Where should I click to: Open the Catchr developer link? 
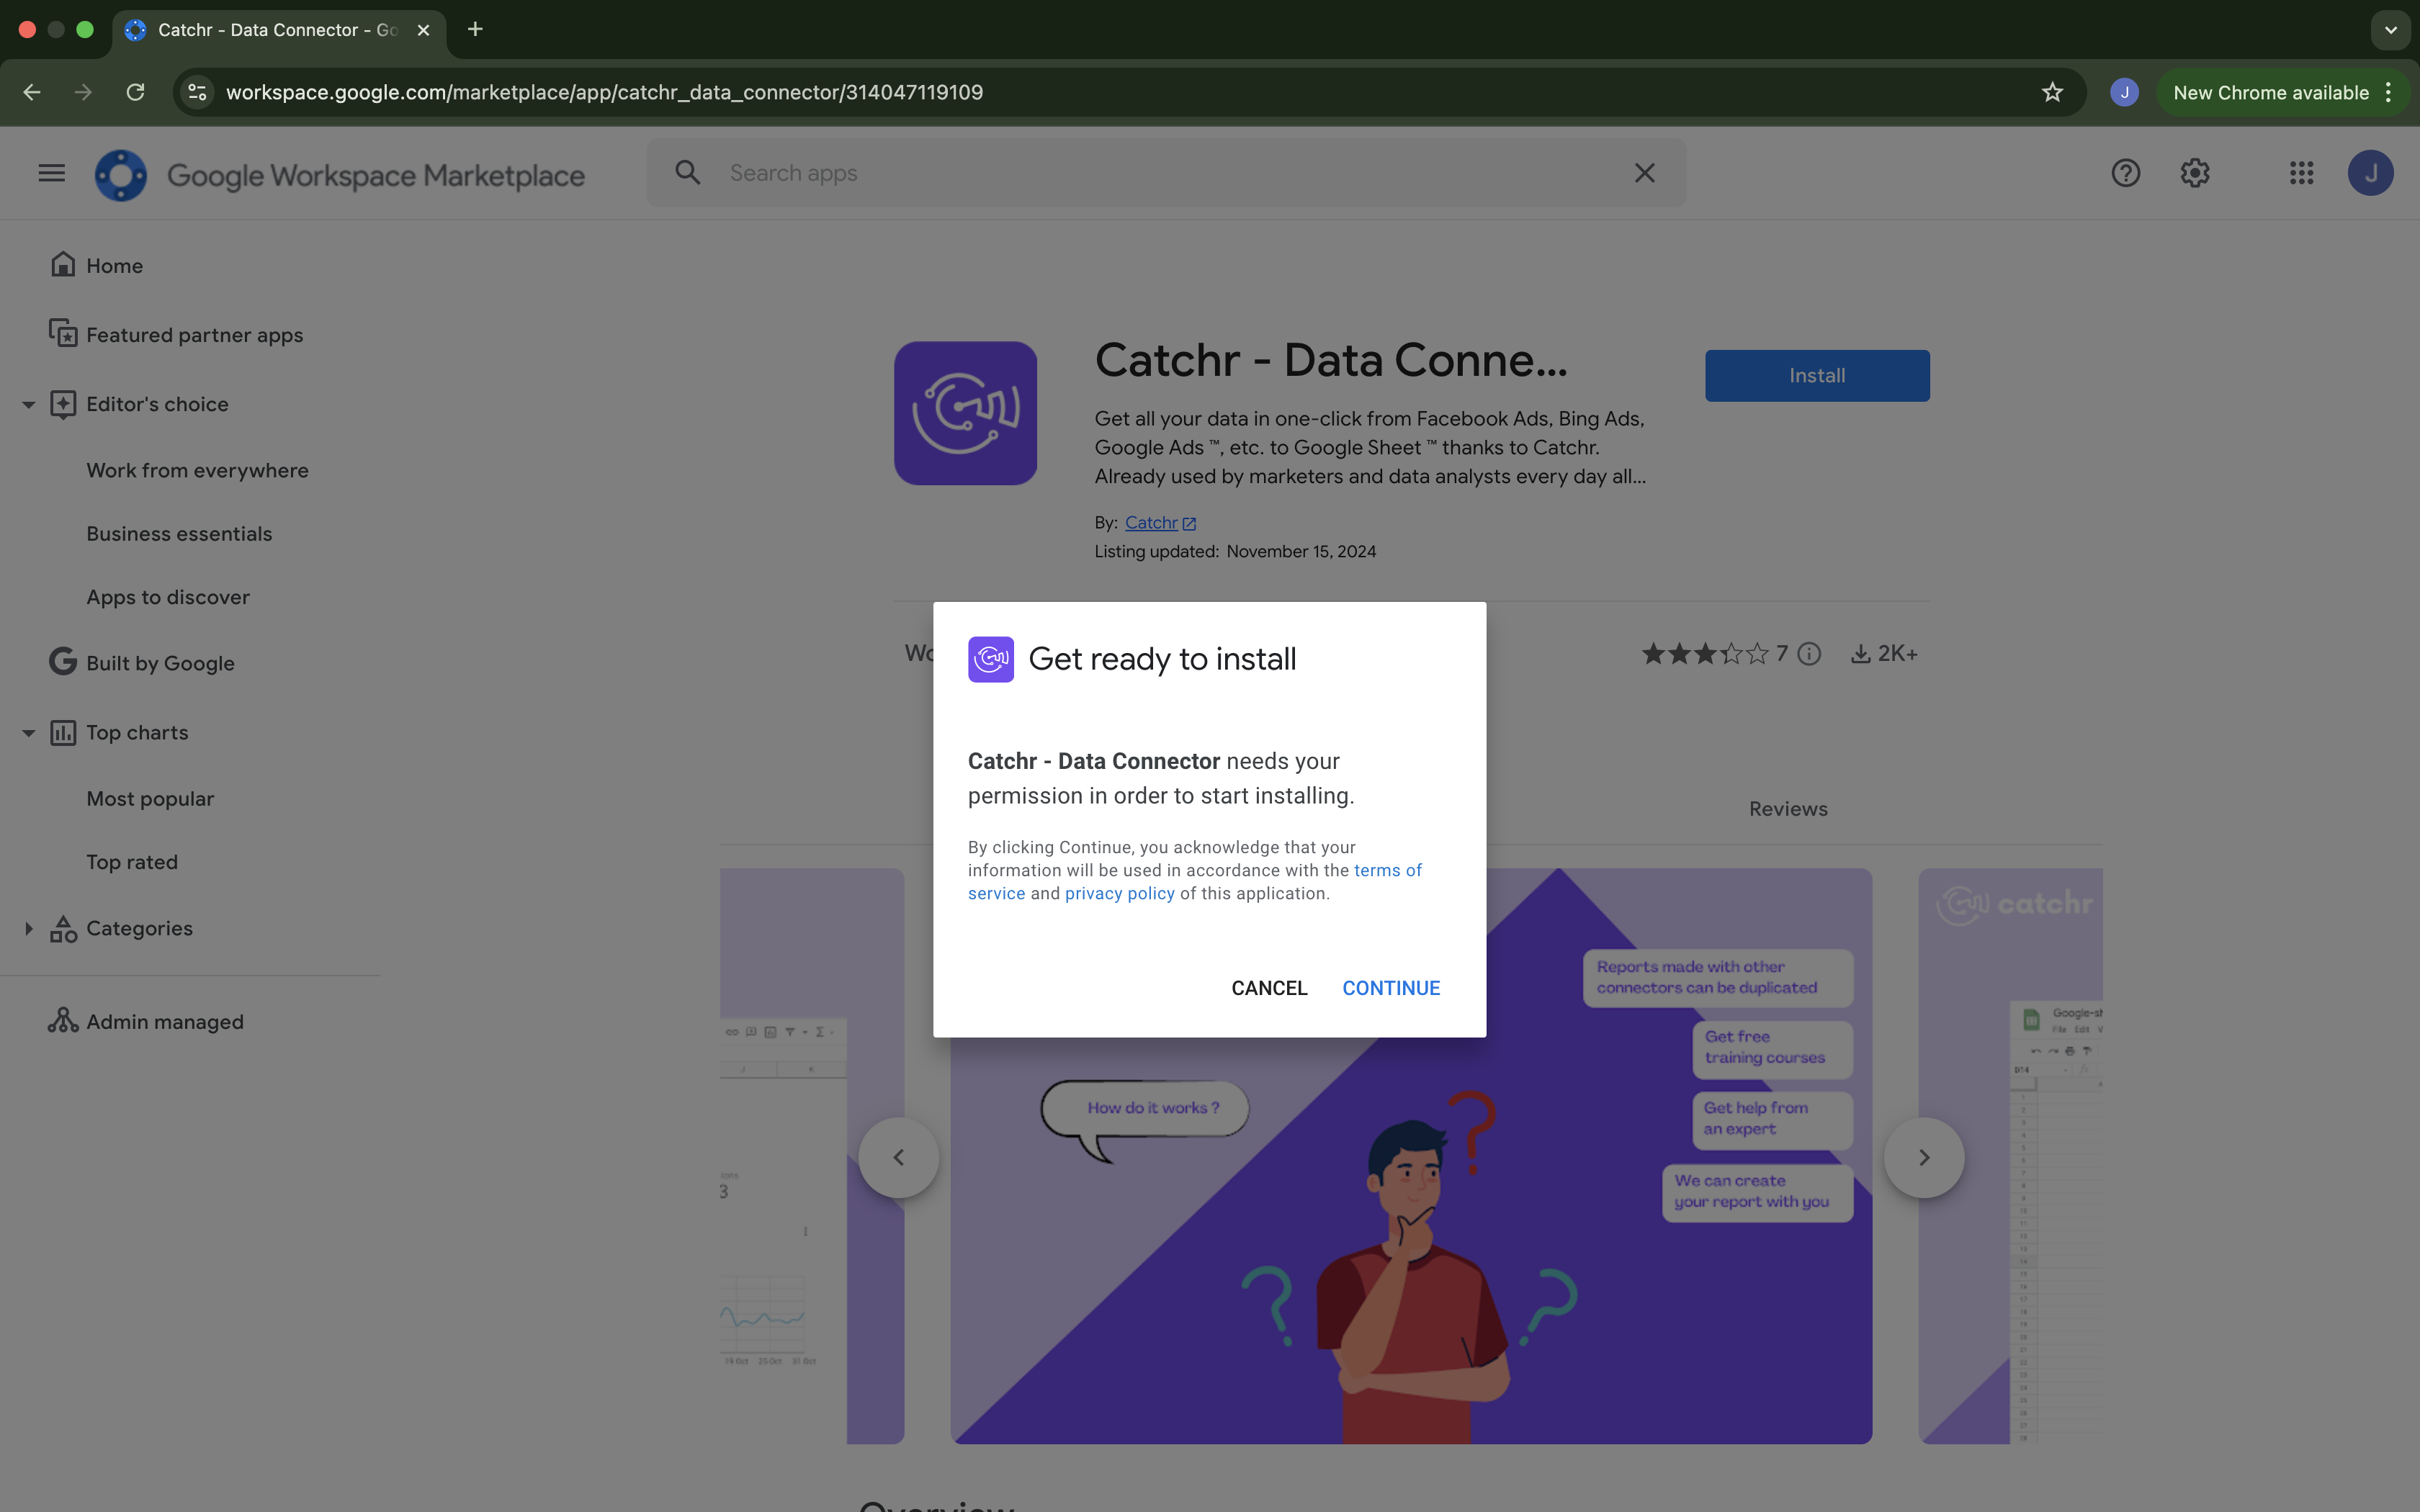1160,522
